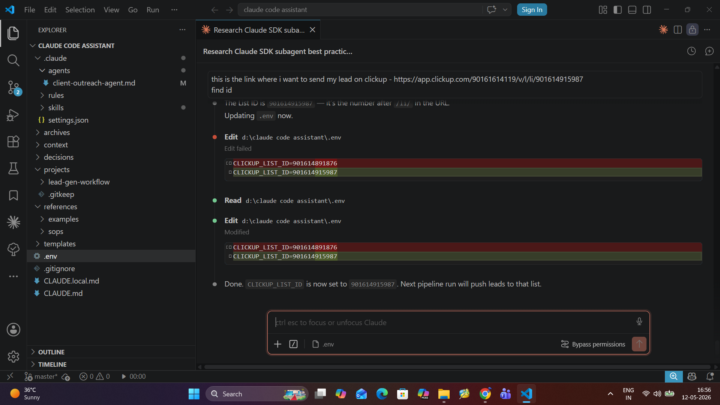Add attachment with plus icon
720x405 pixels.
(x=277, y=344)
